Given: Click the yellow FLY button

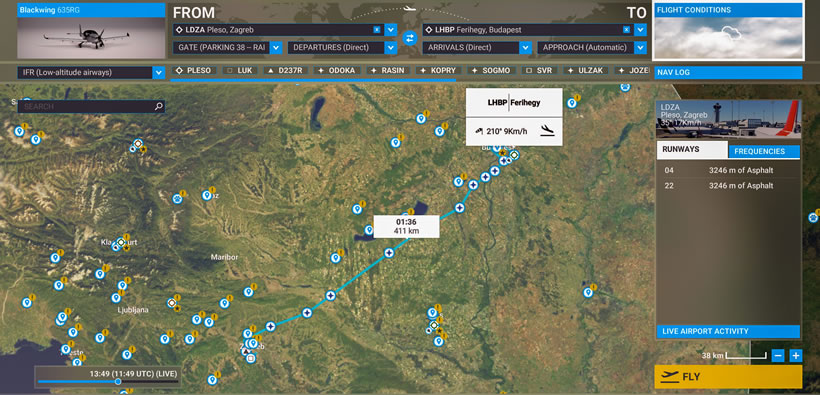Looking at the screenshot, I should (x=727, y=377).
